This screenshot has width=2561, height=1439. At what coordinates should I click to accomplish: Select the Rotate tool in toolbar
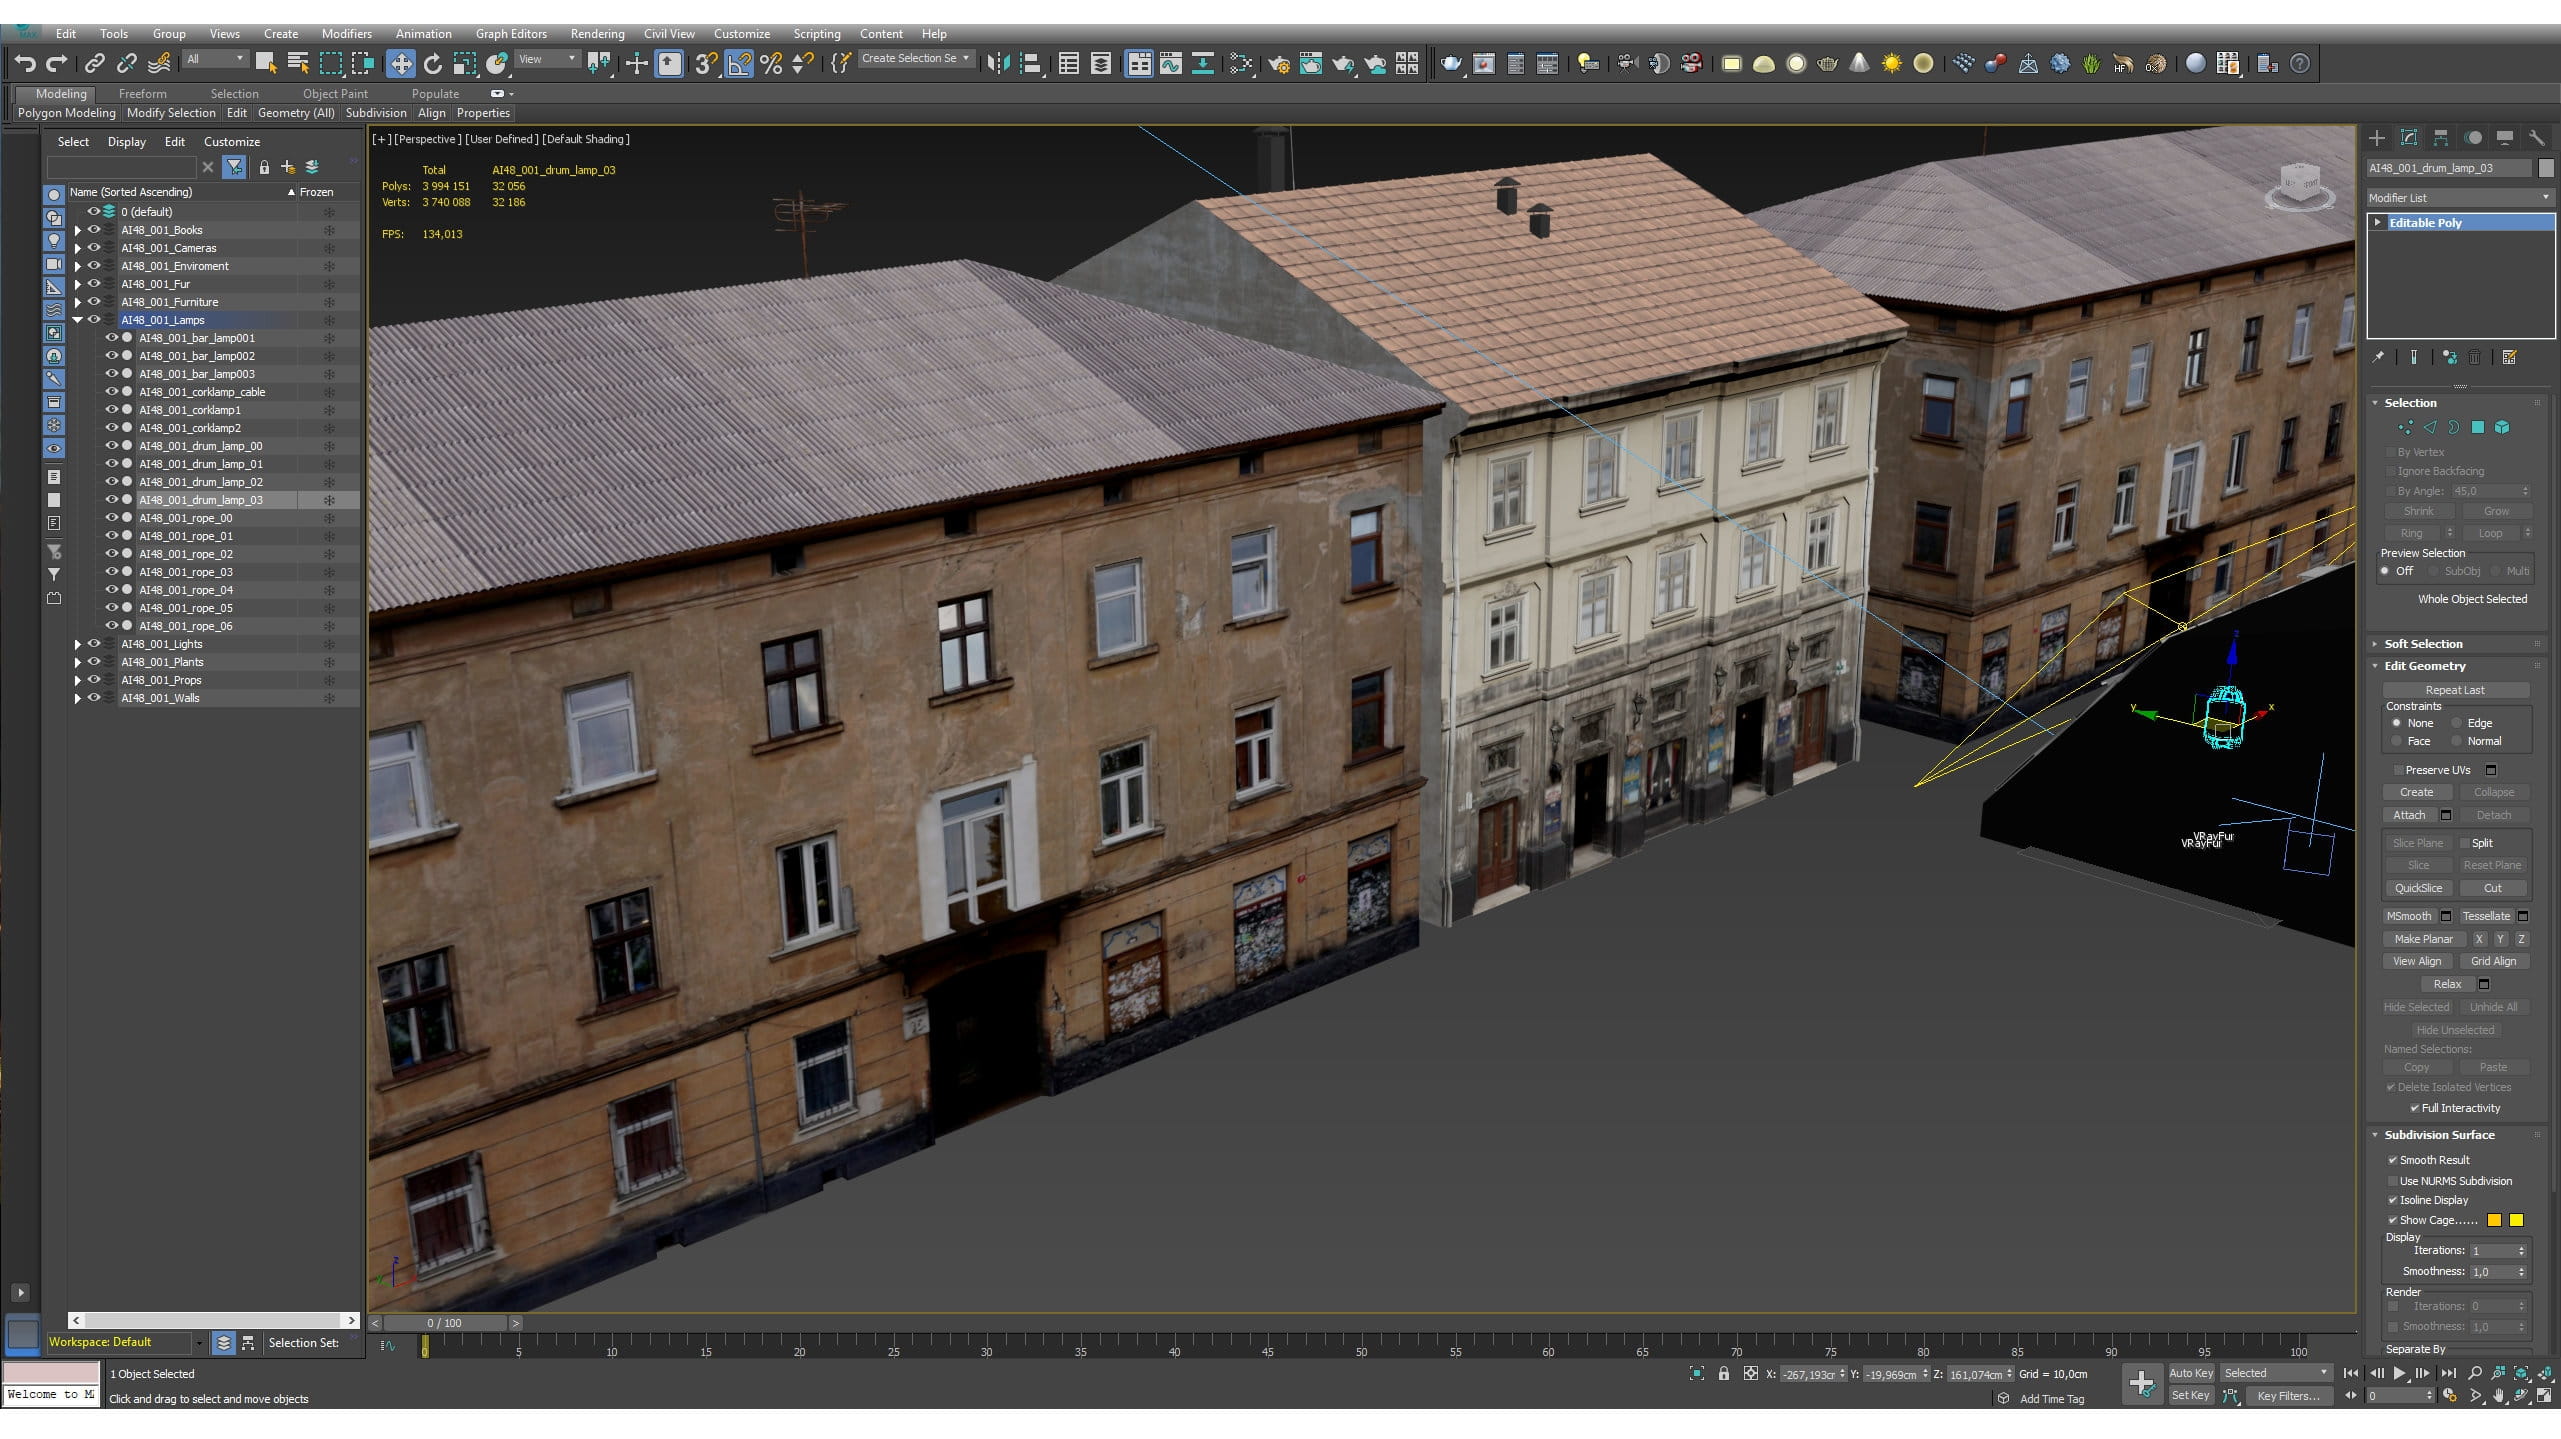tap(432, 64)
